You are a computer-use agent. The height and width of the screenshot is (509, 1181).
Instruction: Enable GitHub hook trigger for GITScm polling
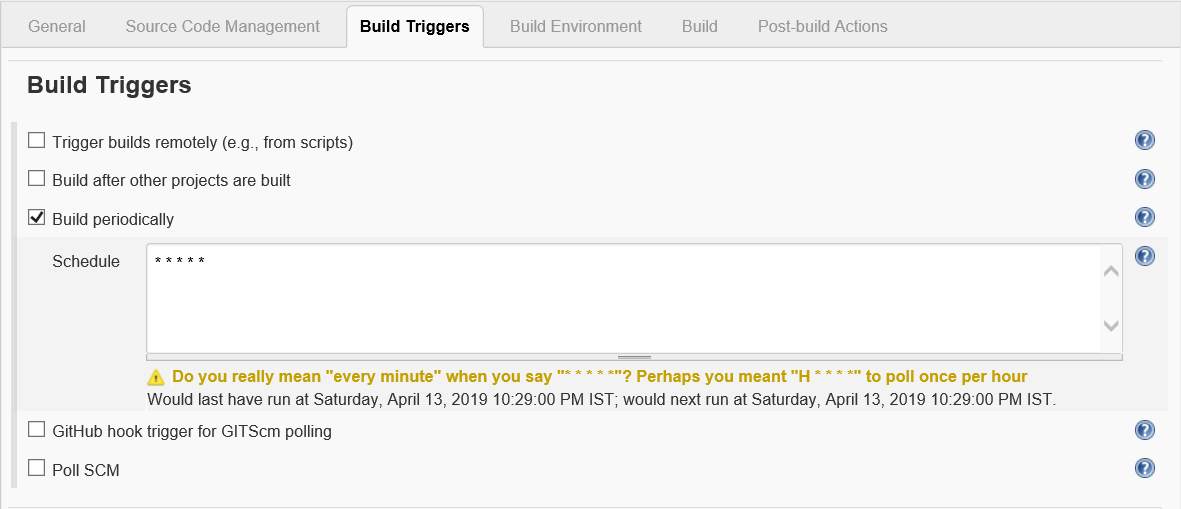pos(37,430)
